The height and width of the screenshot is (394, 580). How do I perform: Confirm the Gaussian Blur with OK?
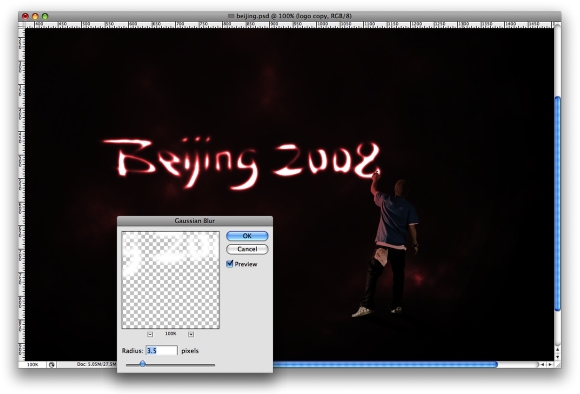click(247, 236)
